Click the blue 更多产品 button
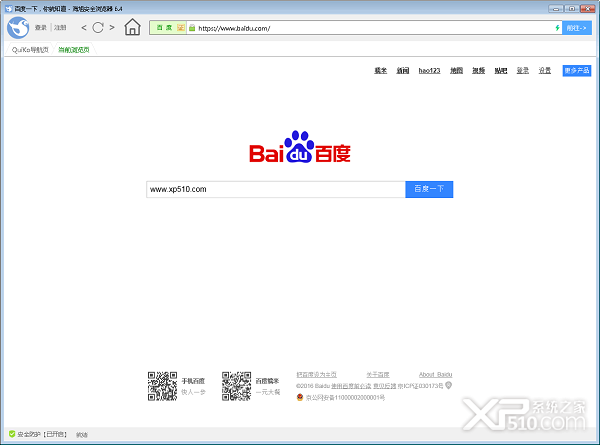The height and width of the screenshot is (445, 600). 577,70
